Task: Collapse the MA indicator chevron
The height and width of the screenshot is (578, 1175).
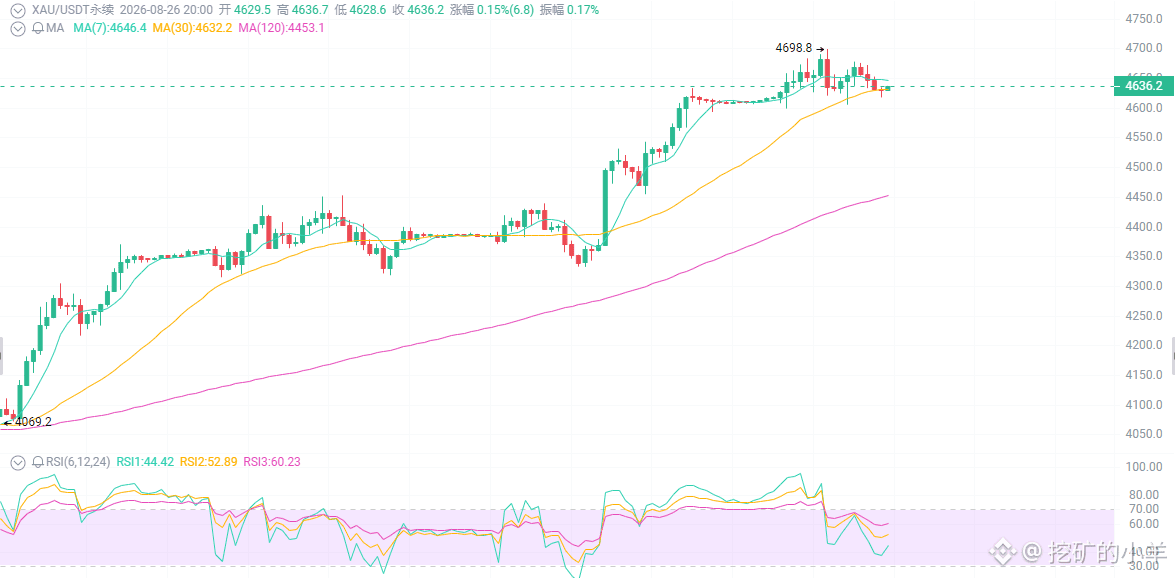Action: pos(17,28)
